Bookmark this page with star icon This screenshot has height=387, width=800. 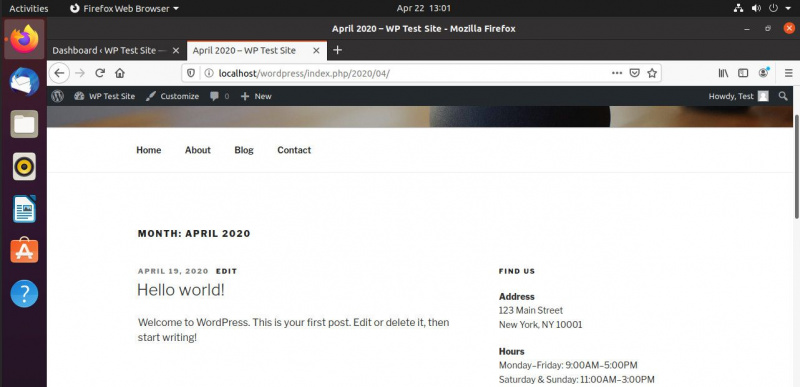(652, 73)
